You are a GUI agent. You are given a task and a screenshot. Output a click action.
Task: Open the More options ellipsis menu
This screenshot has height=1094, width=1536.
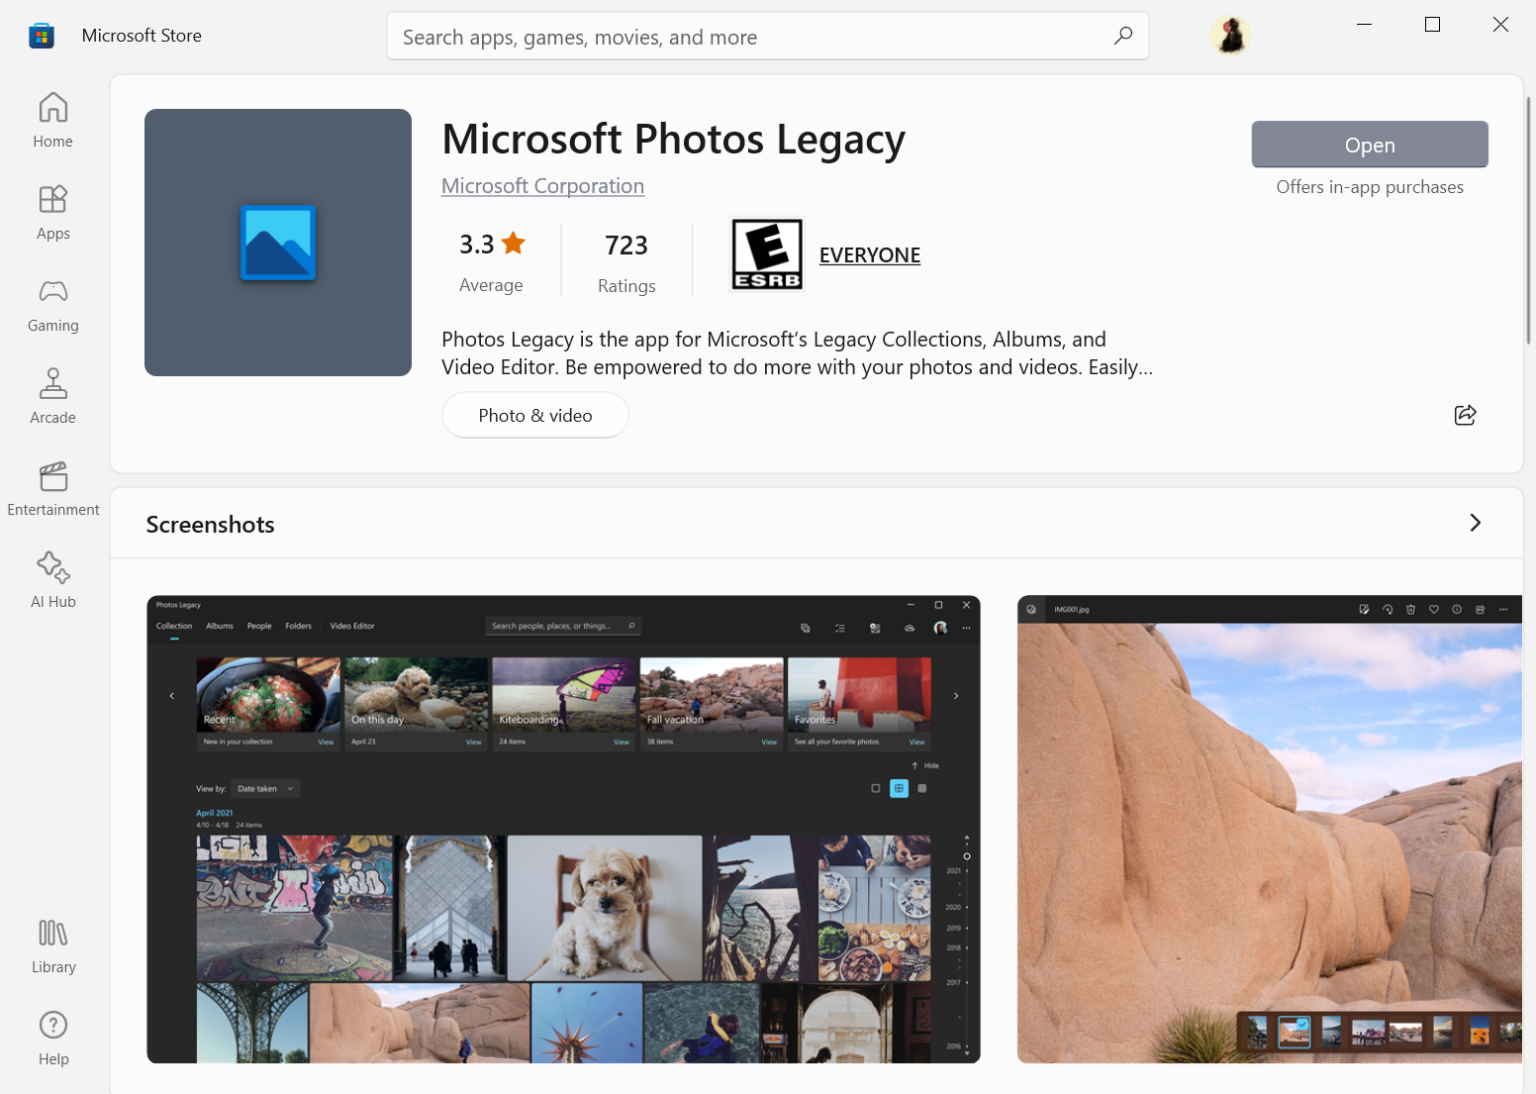pos(966,628)
